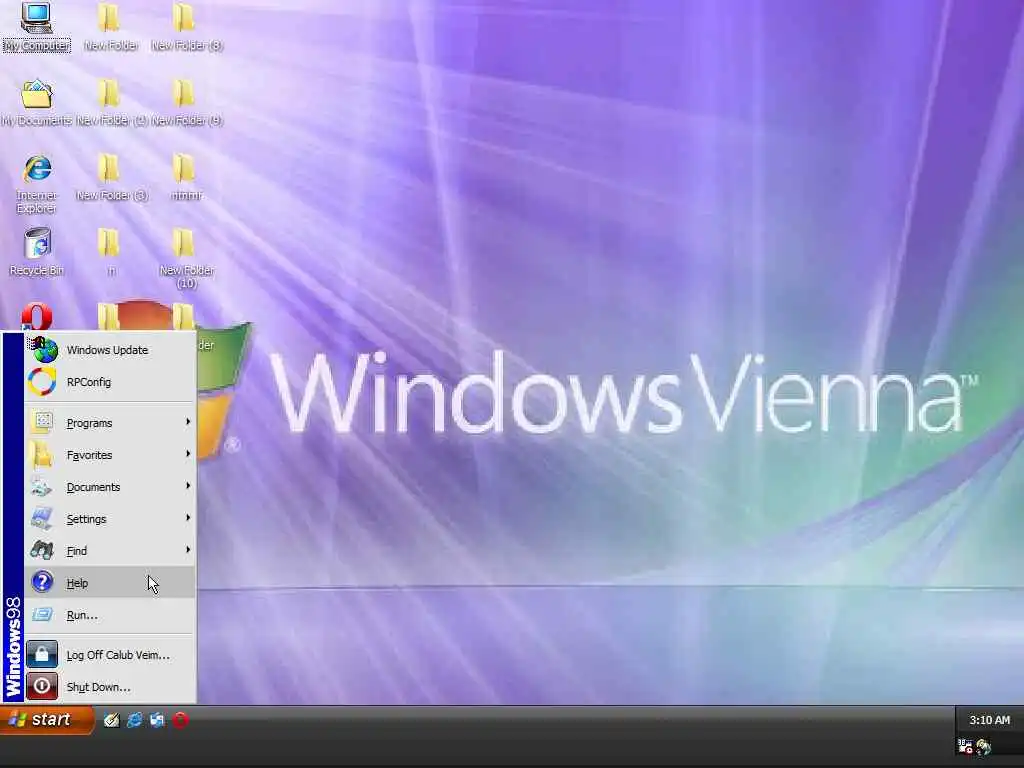Launch Internet Explorer from the quick launch bar
The image size is (1024, 768).
pyautogui.click(x=135, y=720)
